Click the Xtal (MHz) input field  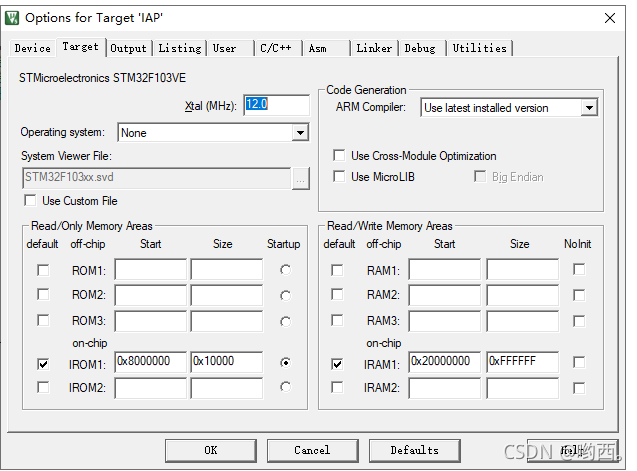coord(276,105)
